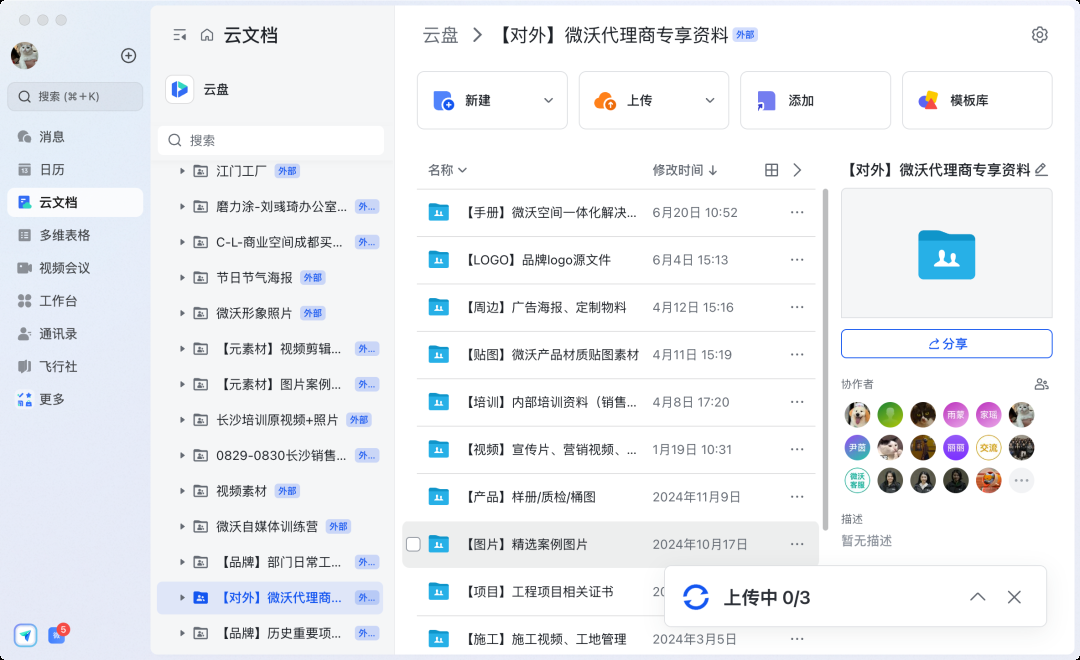Open the app icon with badge 5

click(x=57, y=634)
